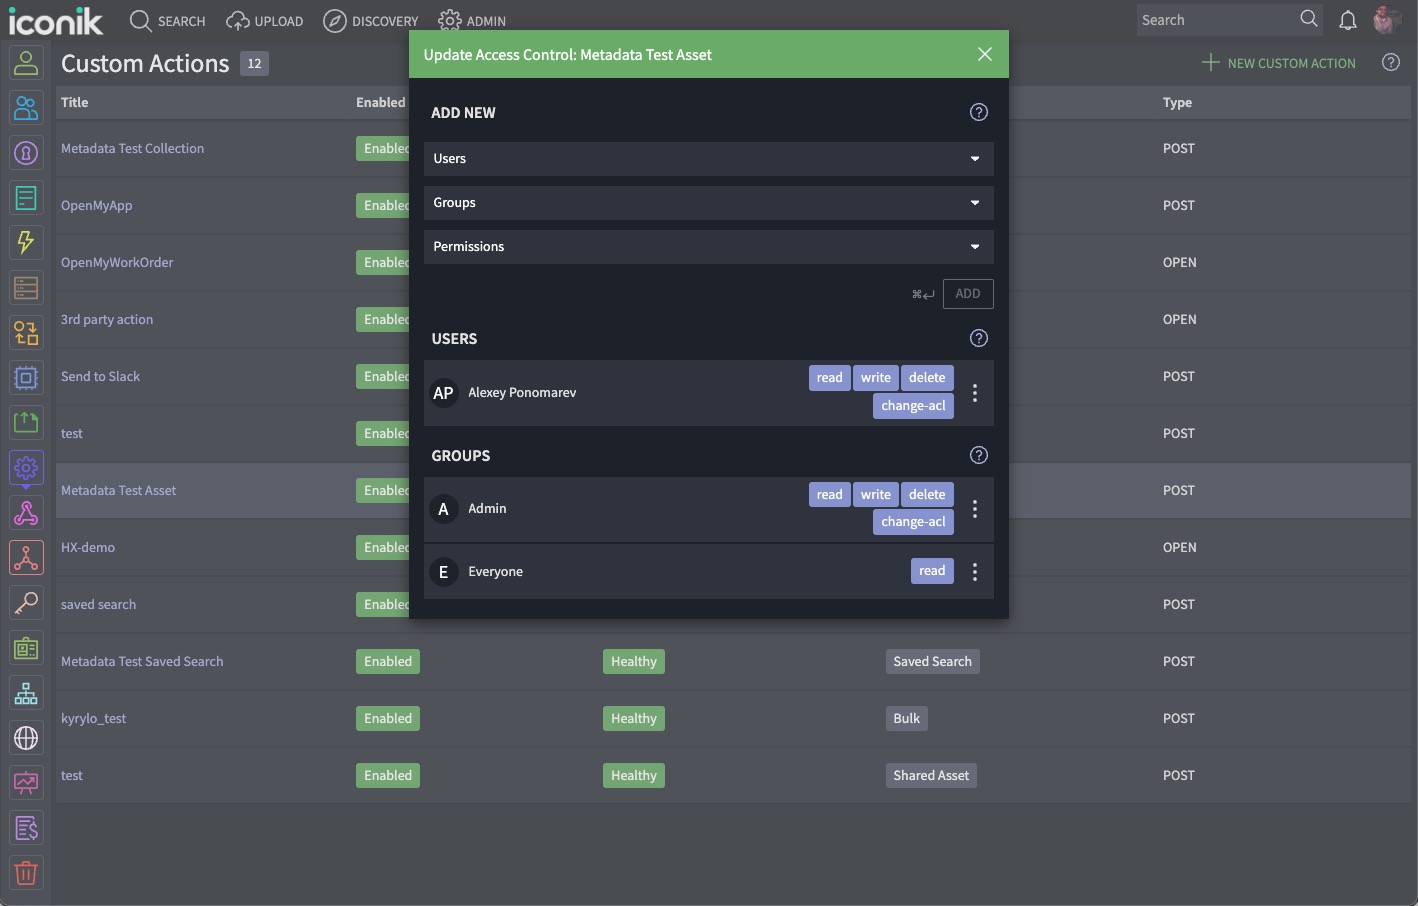
Task: Toggle write permission for Alexey Ponomarev
Action: (875, 377)
